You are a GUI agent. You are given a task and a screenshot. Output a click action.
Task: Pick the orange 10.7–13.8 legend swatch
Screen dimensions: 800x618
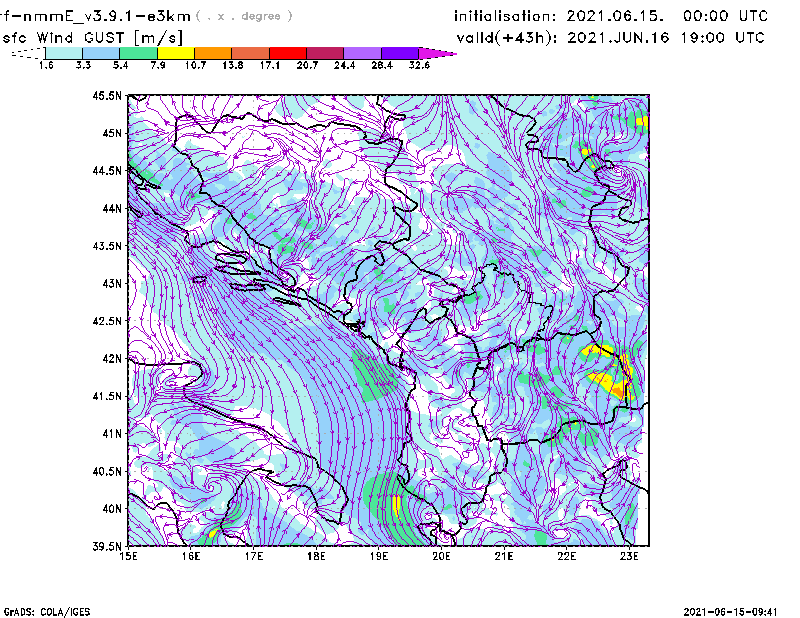[x=213, y=53]
